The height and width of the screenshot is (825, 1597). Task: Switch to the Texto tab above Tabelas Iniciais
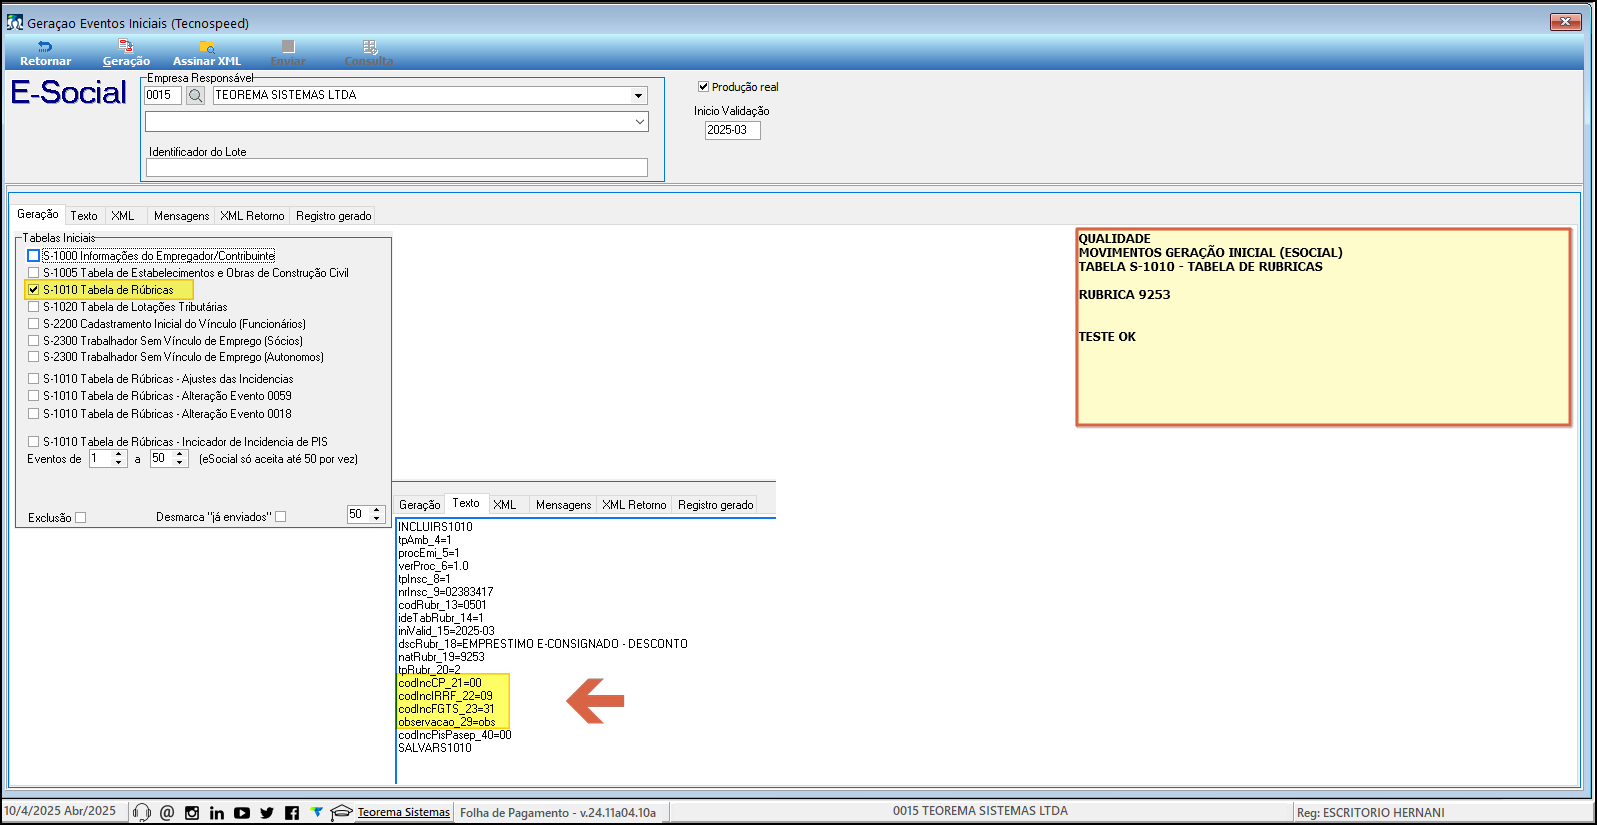[x=84, y=216]
